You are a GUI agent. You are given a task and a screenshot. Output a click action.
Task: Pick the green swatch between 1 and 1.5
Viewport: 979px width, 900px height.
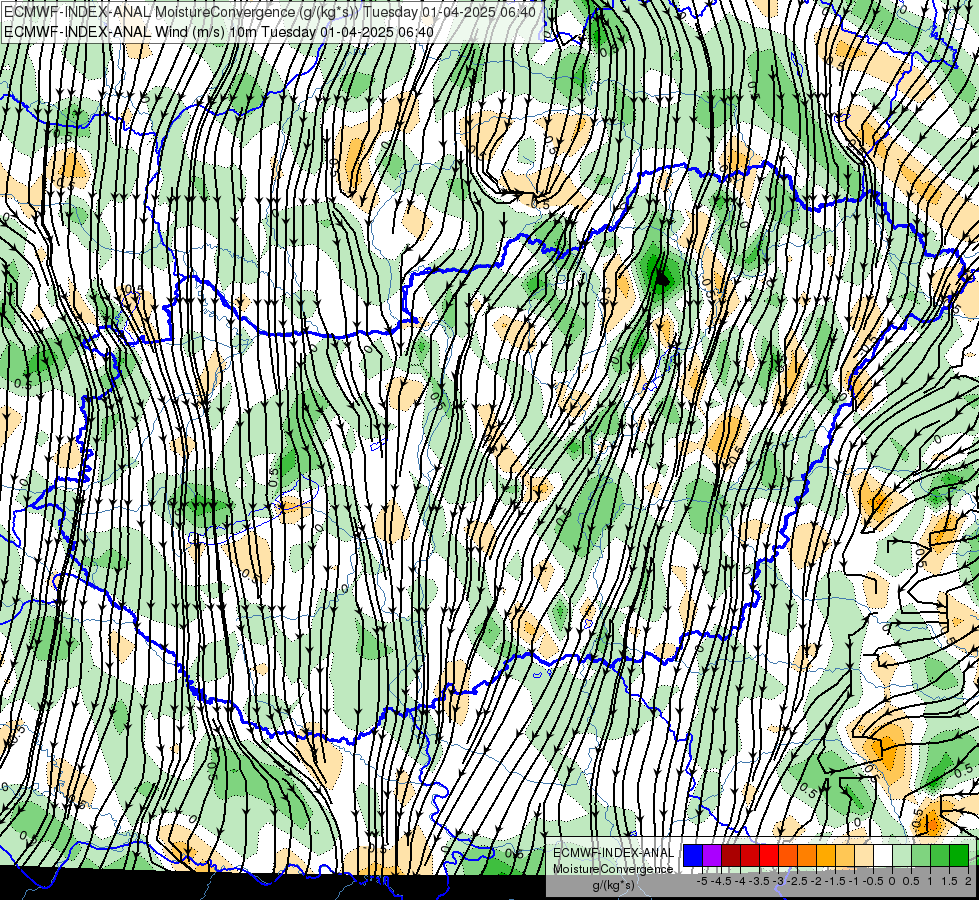pyautogui.click(x=940, y=856)
